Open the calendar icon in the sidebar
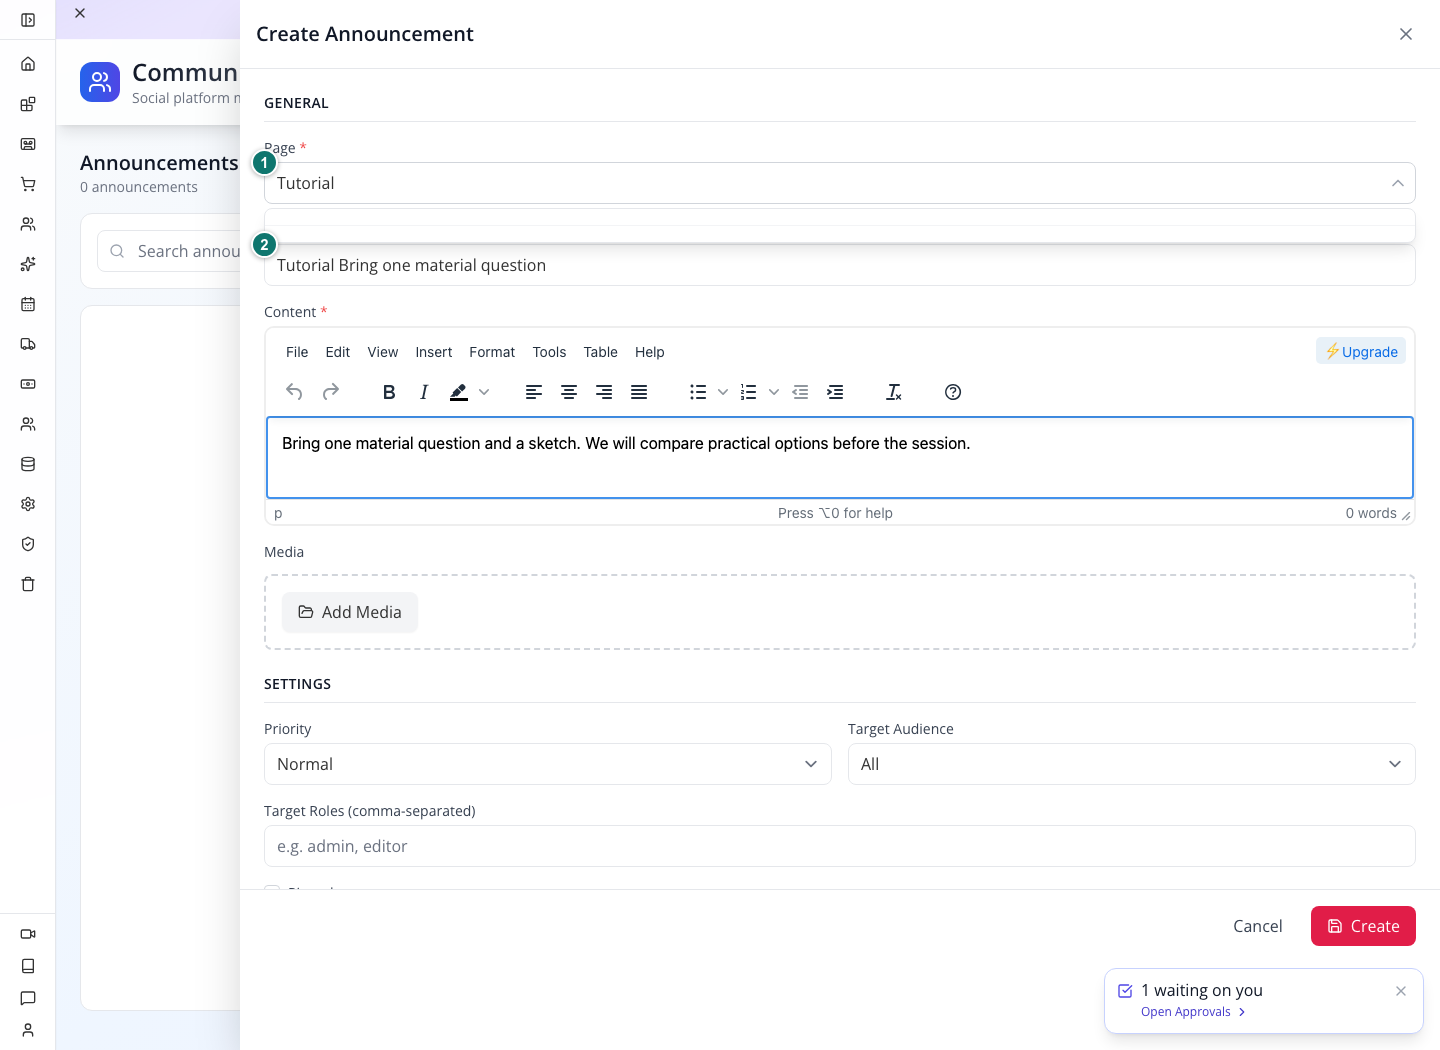1440x1050 pixels. (28, 304)
